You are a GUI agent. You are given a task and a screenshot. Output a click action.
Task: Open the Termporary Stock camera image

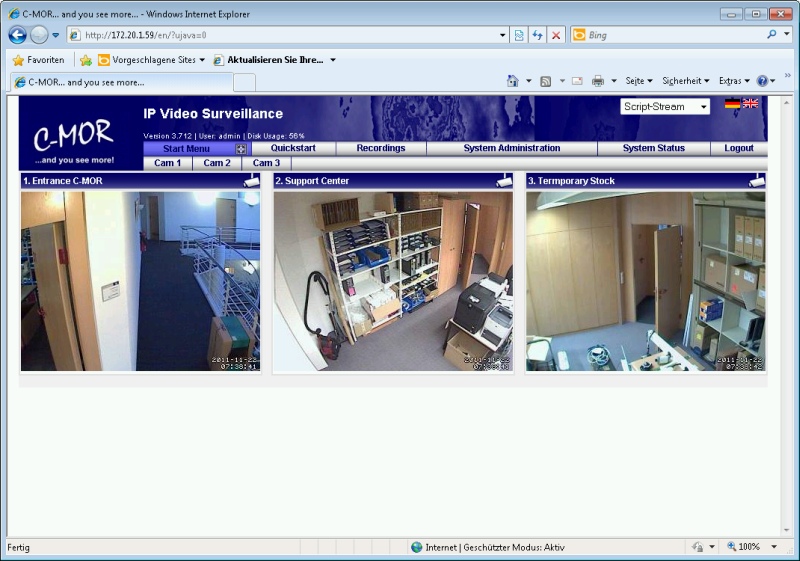[645, 281]
